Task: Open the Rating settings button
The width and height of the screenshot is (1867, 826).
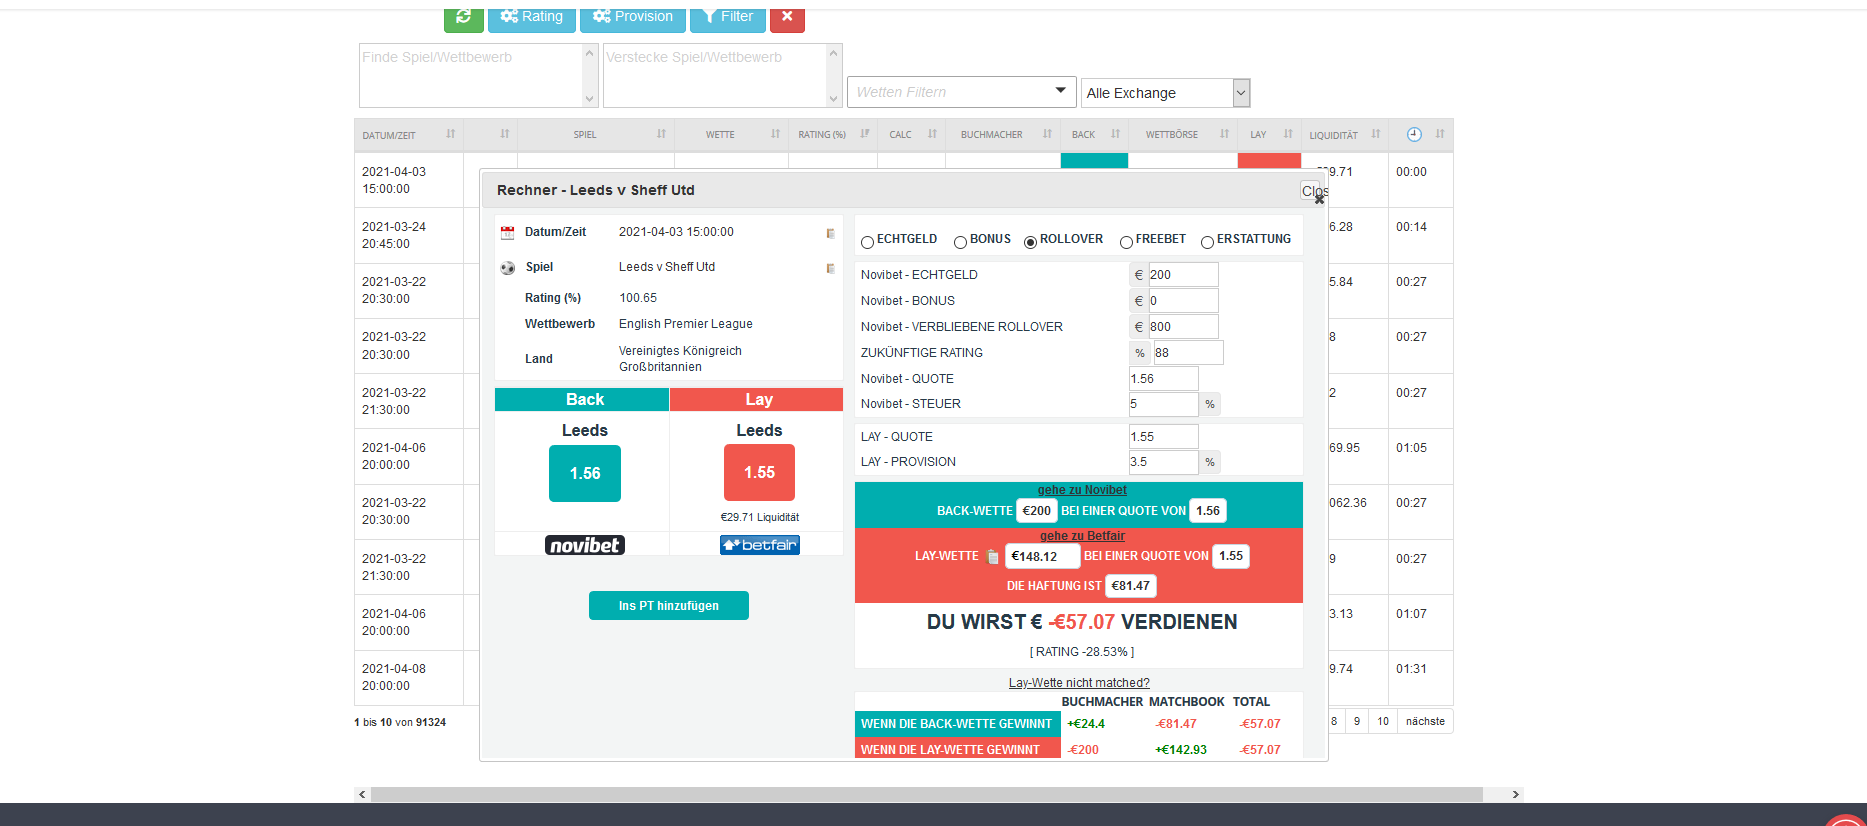Action: [x=532, y=17]
